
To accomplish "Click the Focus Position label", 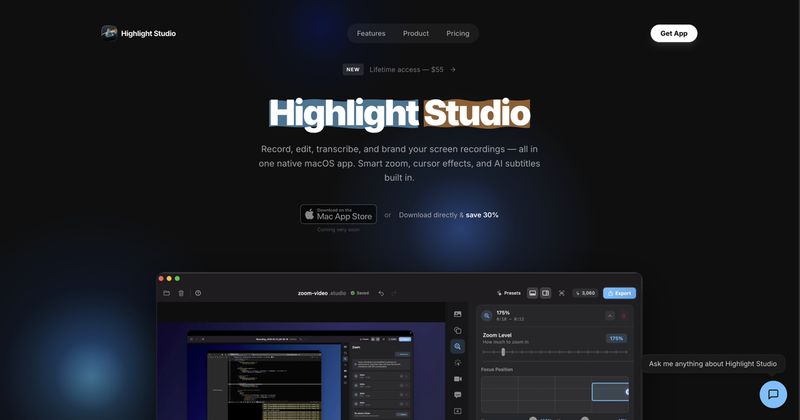I will coord(497,369).
